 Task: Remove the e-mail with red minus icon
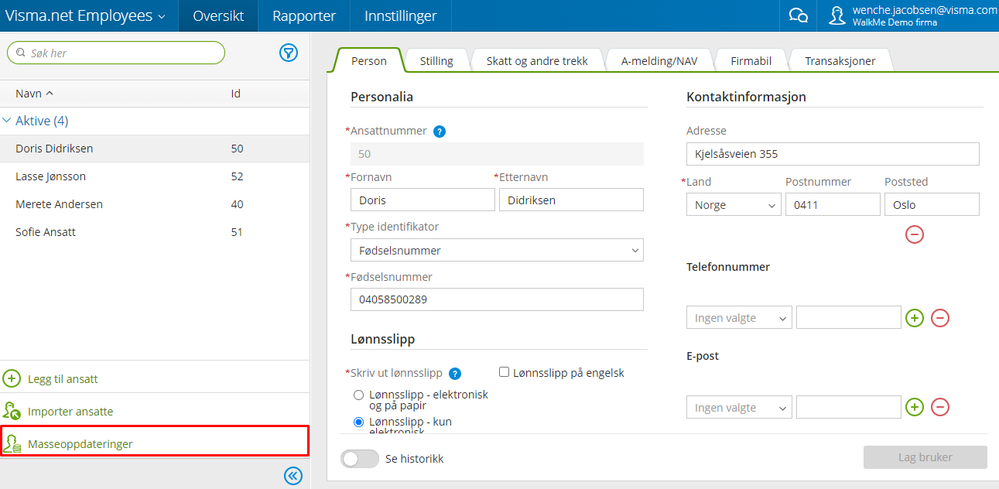[940, 407]
